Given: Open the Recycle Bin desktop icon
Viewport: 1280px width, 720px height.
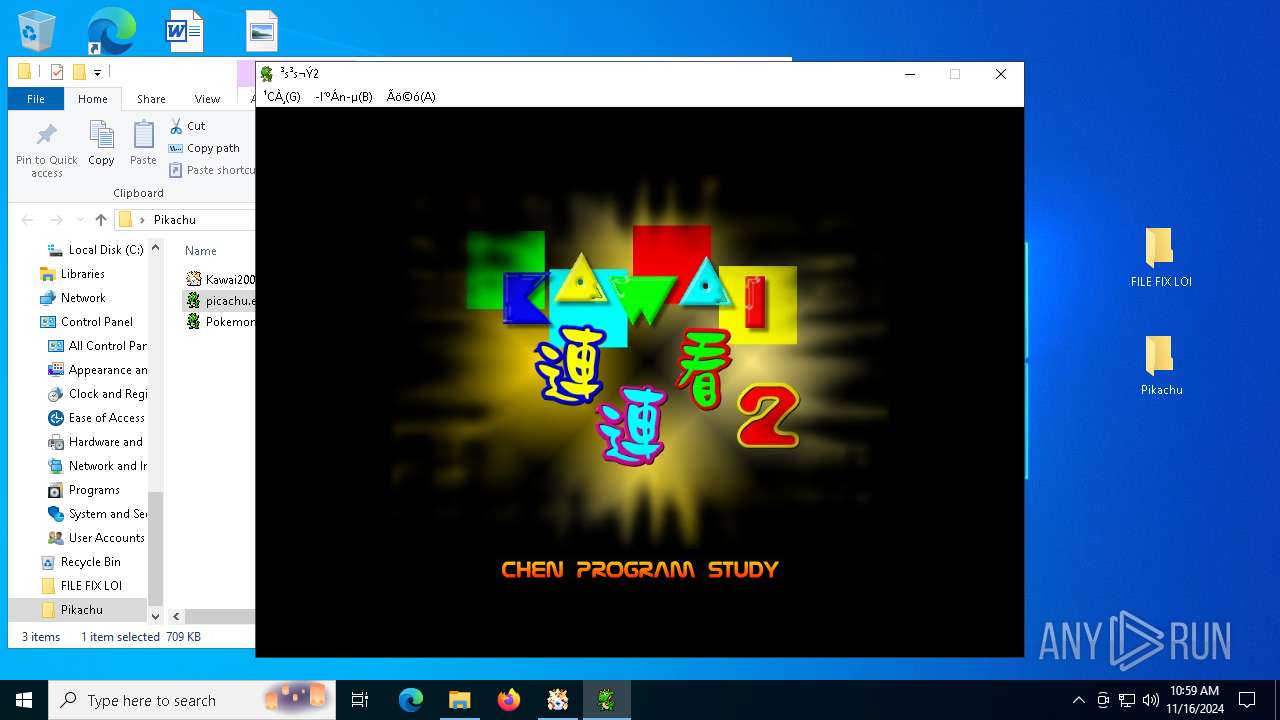Looking at the screenshot, I should [x=37, y=30].
